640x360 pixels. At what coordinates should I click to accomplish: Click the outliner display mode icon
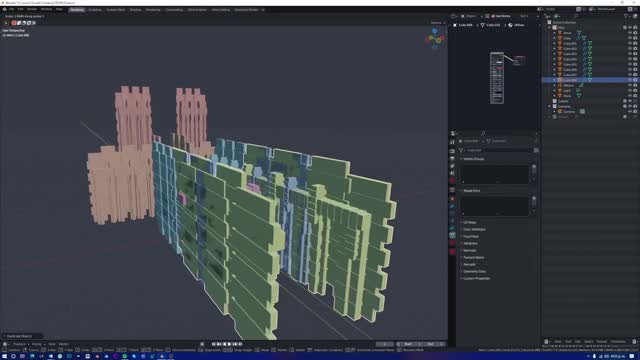point(557,16)
